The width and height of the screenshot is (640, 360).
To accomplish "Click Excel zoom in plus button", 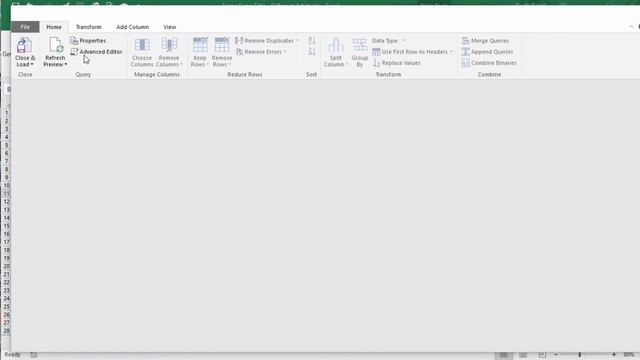I will click(x=613, y=355).
